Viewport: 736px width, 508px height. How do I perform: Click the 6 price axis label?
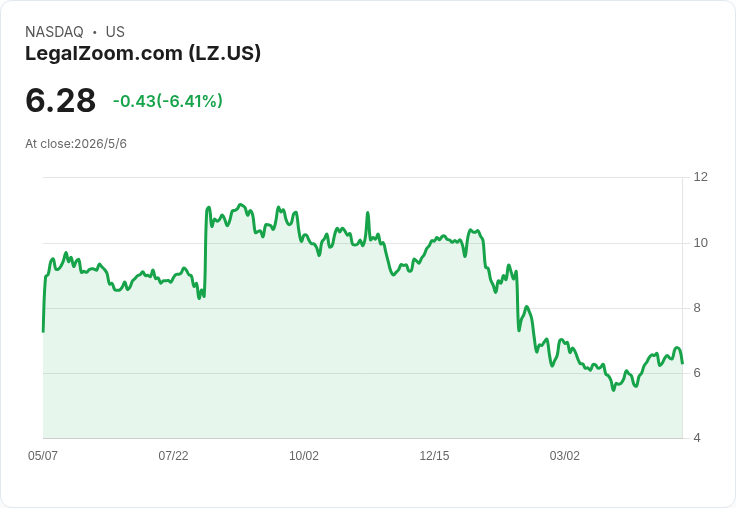click(697, 373)
